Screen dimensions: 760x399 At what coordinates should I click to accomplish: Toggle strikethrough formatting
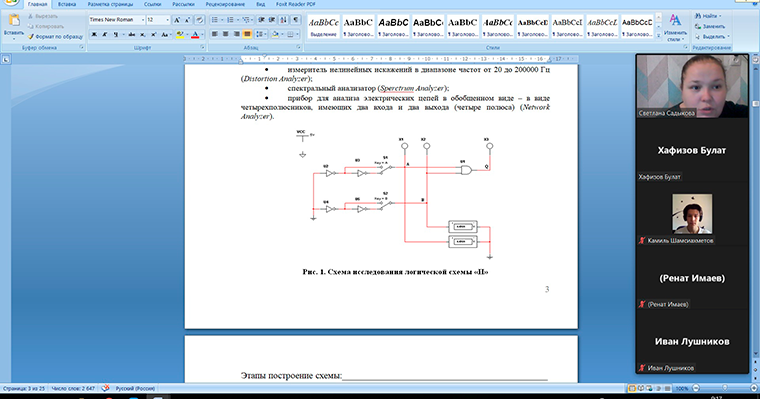(x=131, y=34)
